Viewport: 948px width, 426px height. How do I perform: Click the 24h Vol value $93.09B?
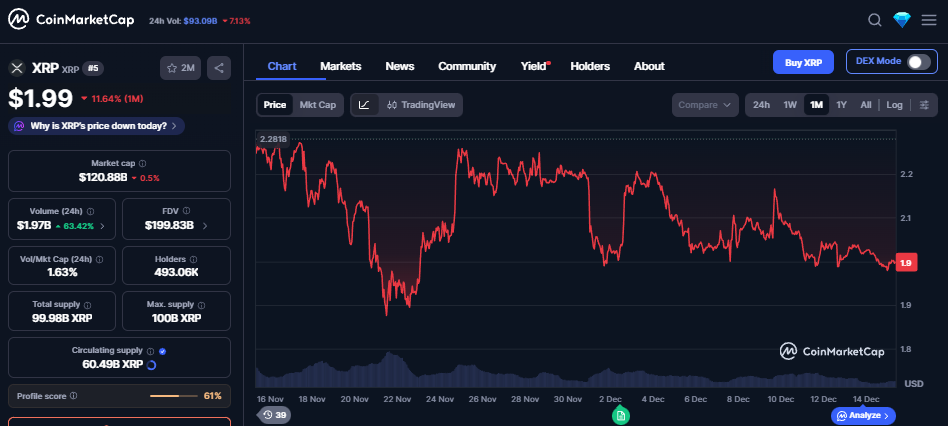pos(200,21)
